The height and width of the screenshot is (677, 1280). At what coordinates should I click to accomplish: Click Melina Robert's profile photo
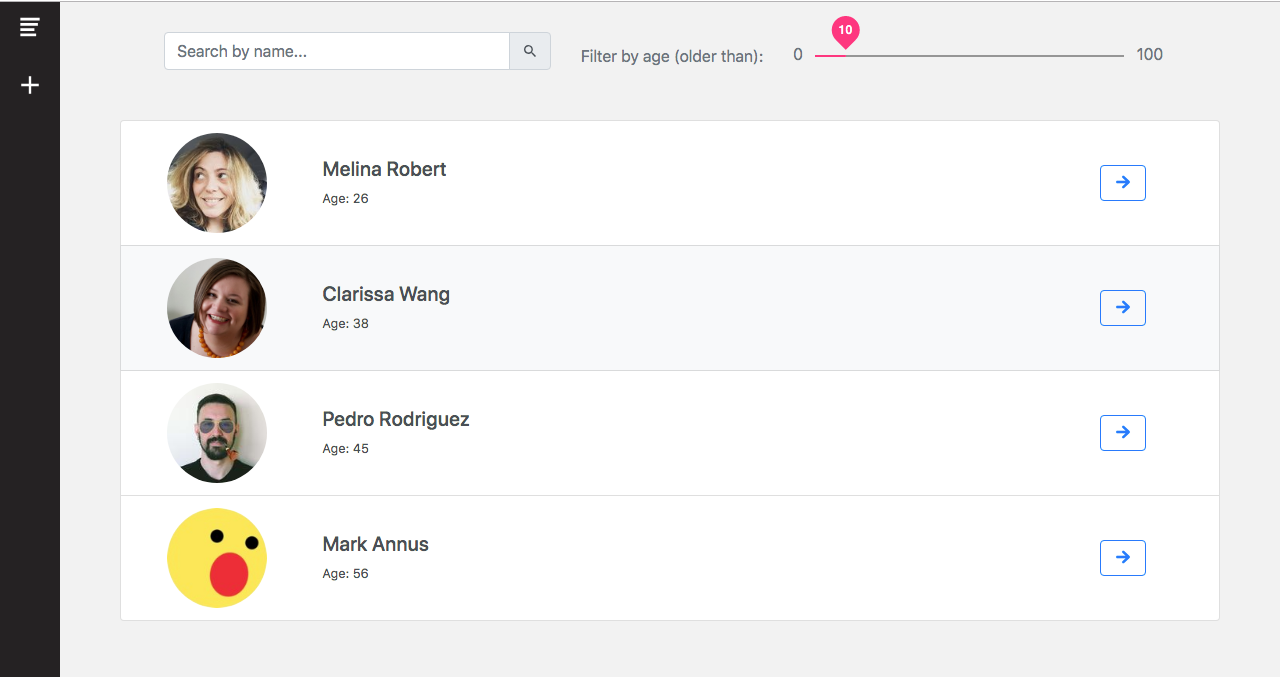point(217,183)
